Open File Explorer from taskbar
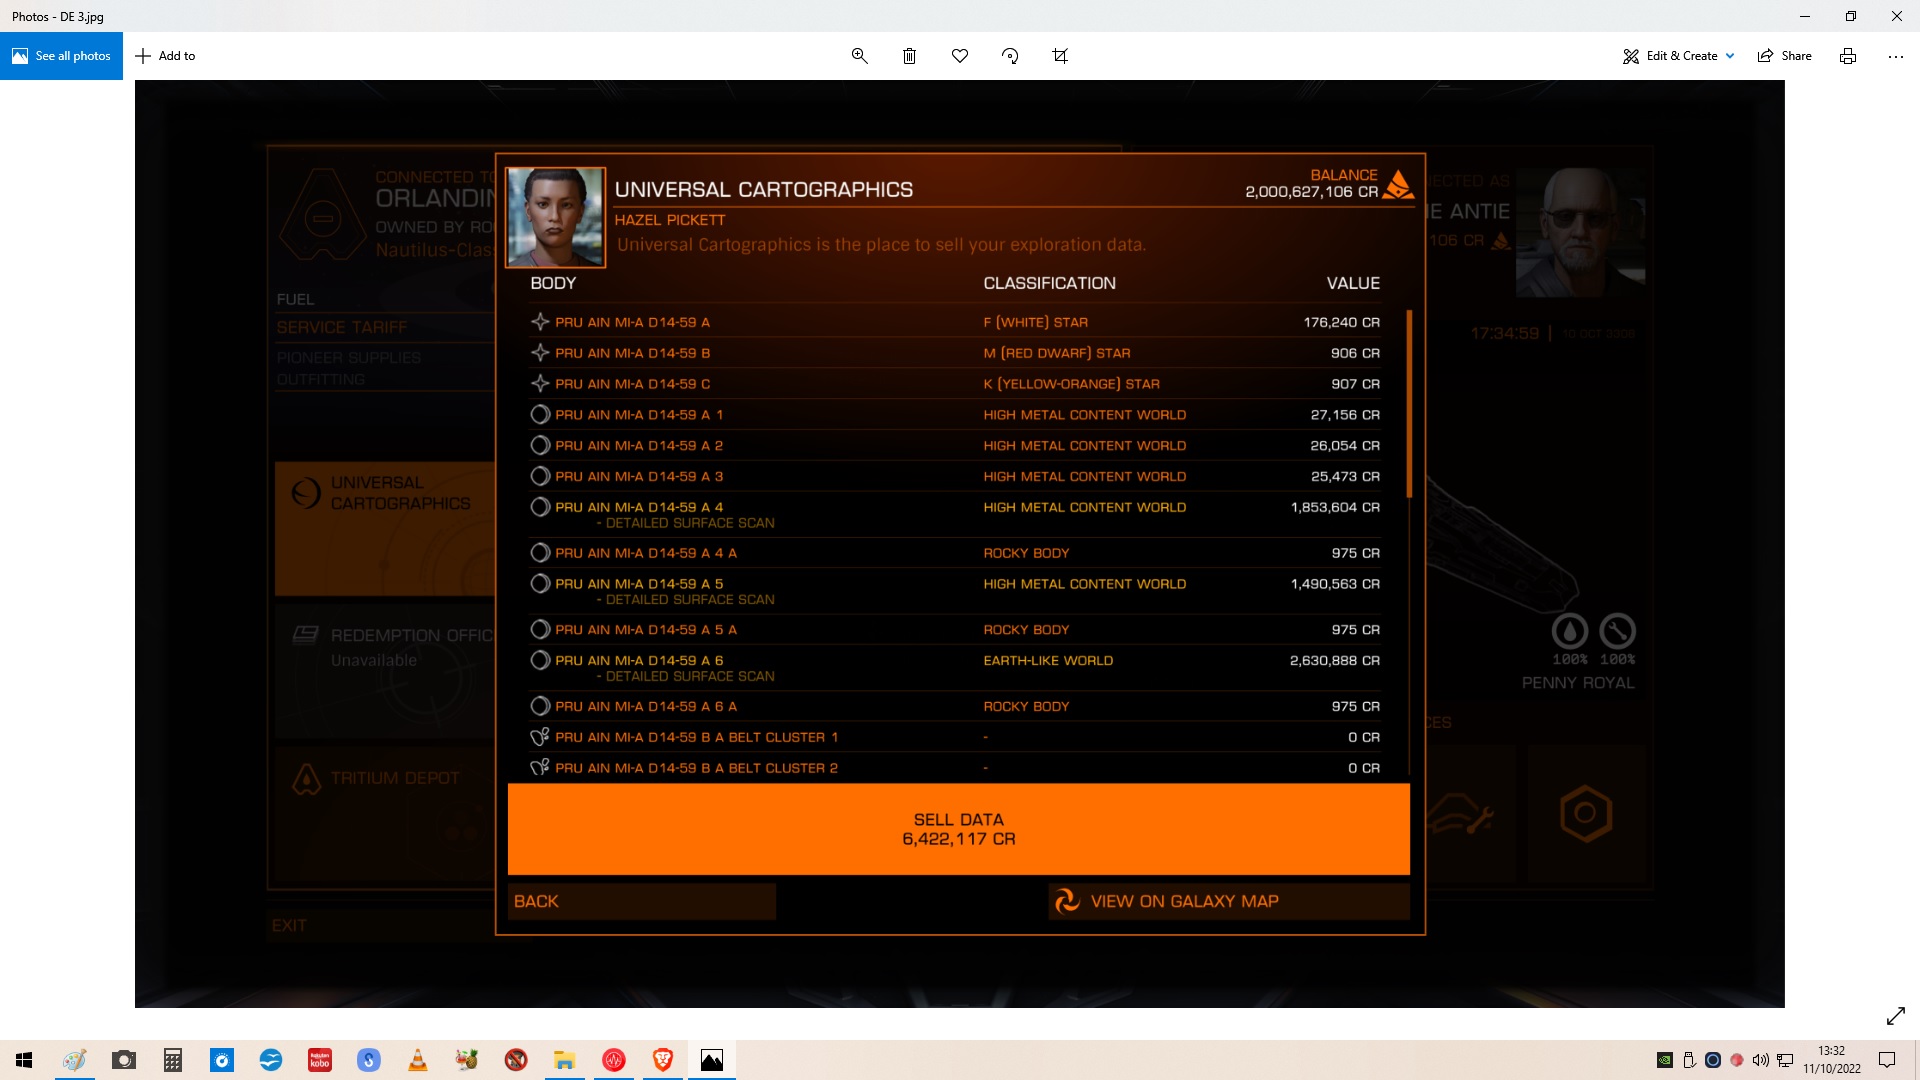 [565, 1060]
